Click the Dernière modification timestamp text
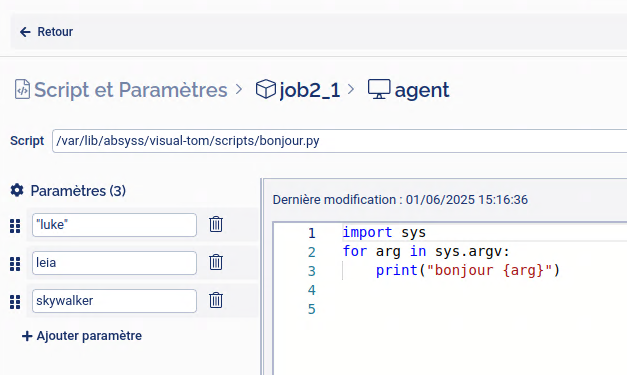 point(400,199)
